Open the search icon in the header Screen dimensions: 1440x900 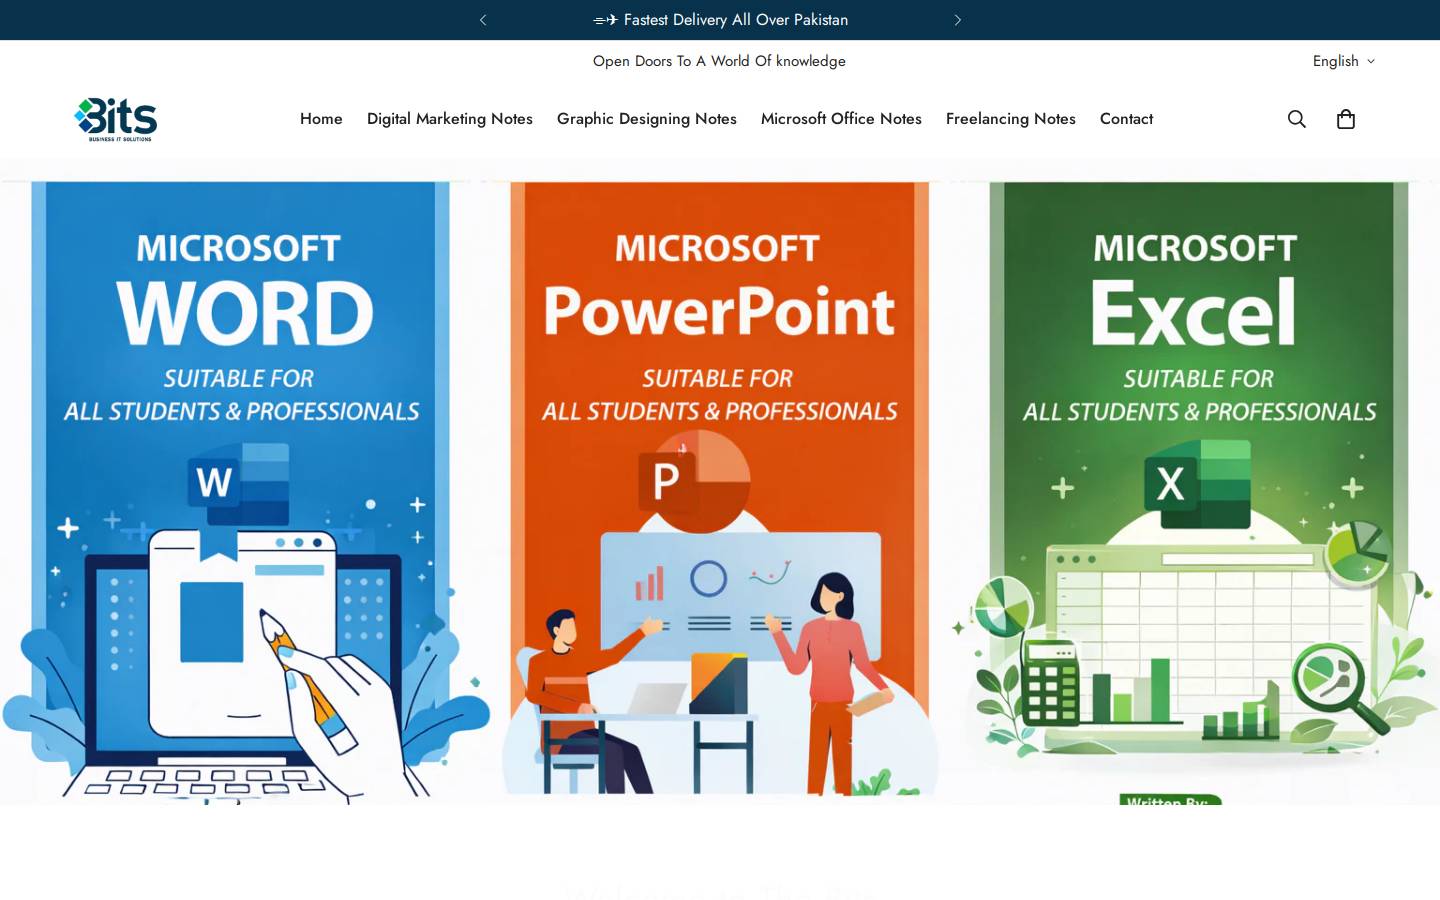tap(1297, 119)
